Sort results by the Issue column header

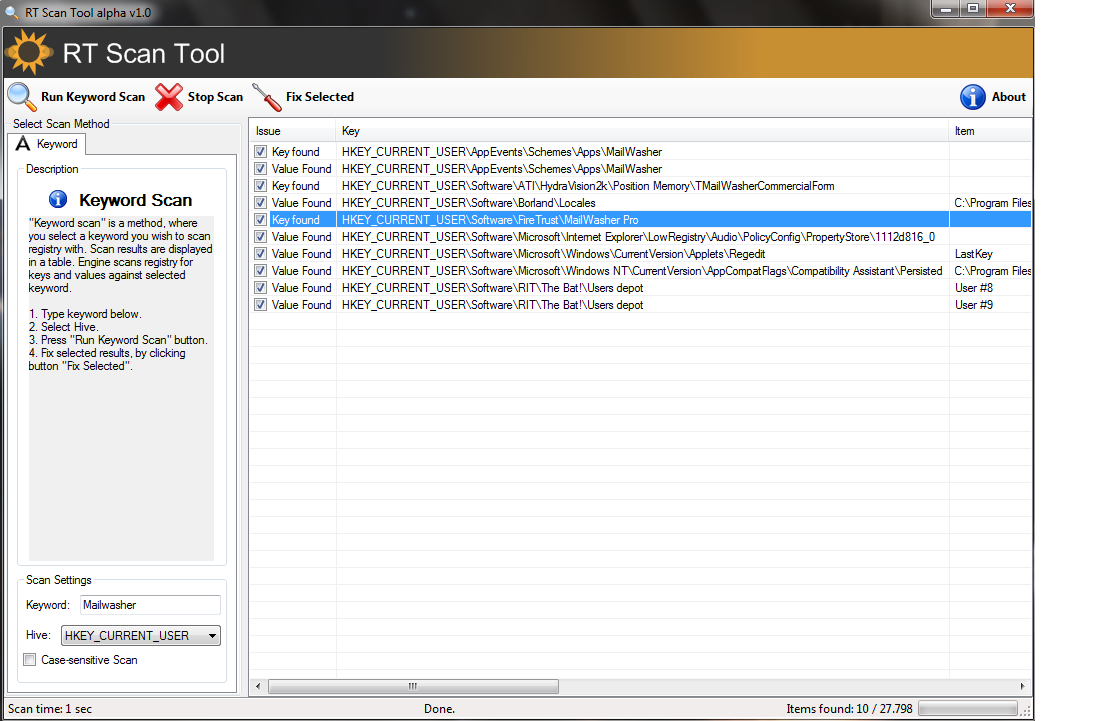[293, 131]
